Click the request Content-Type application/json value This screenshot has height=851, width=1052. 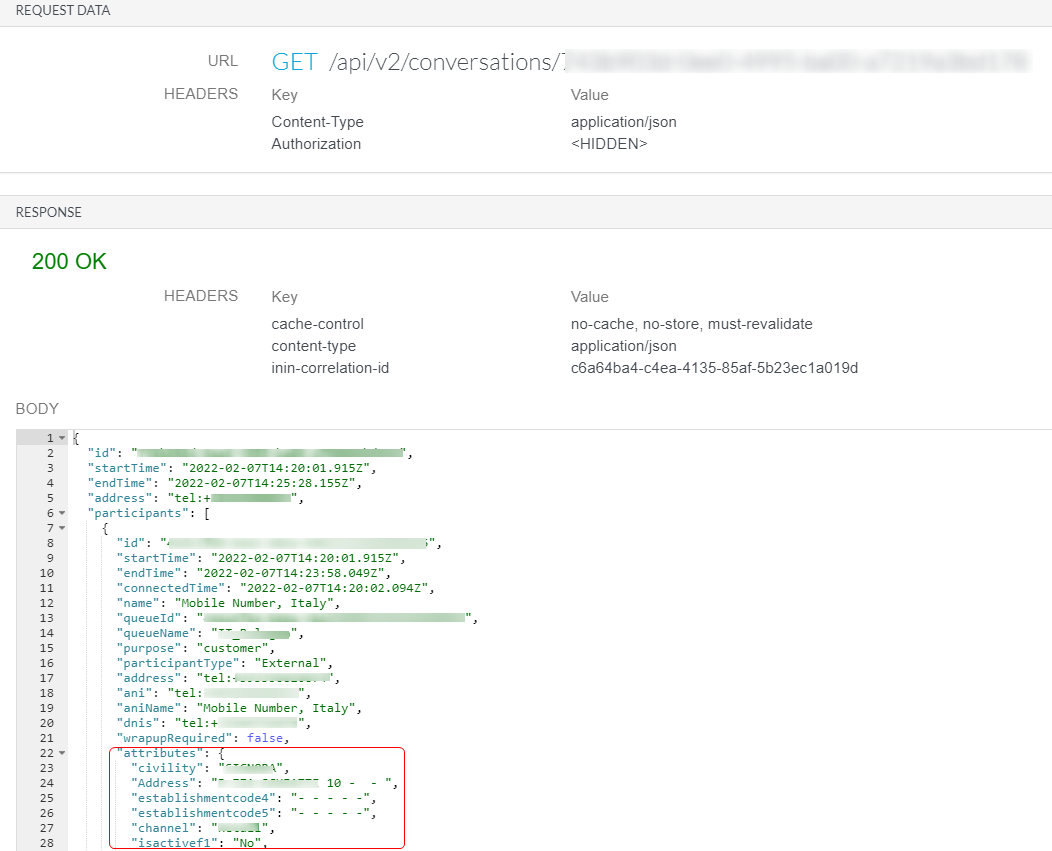624,122
